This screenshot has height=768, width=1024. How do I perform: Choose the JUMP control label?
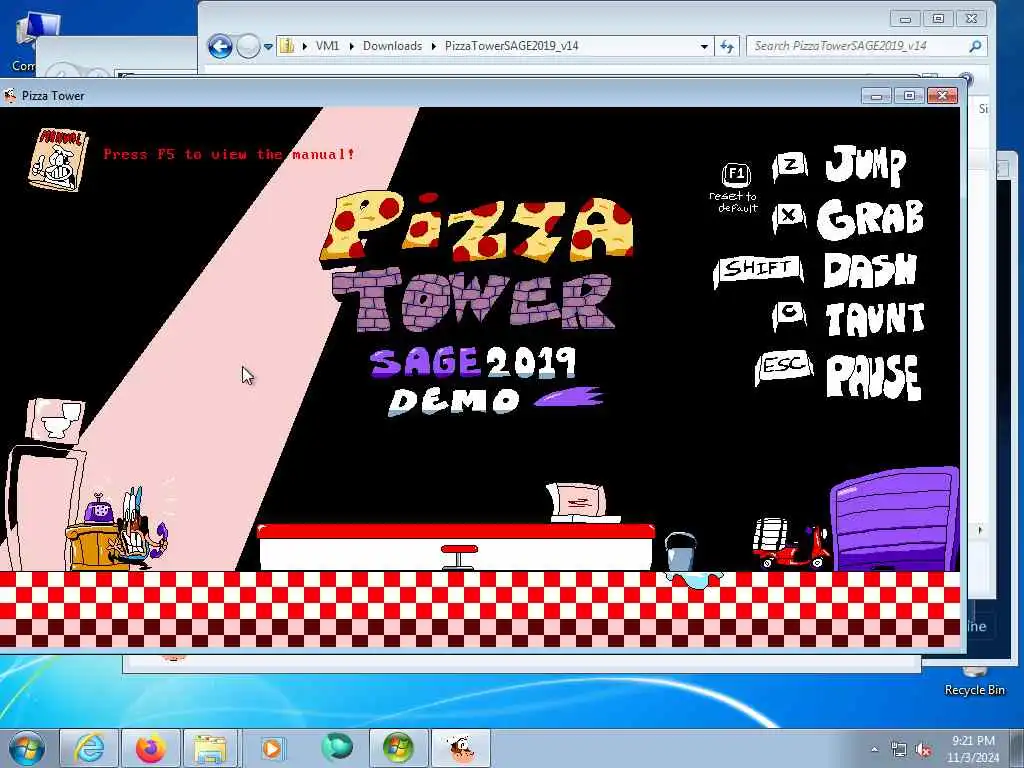[x=865, y=164]
